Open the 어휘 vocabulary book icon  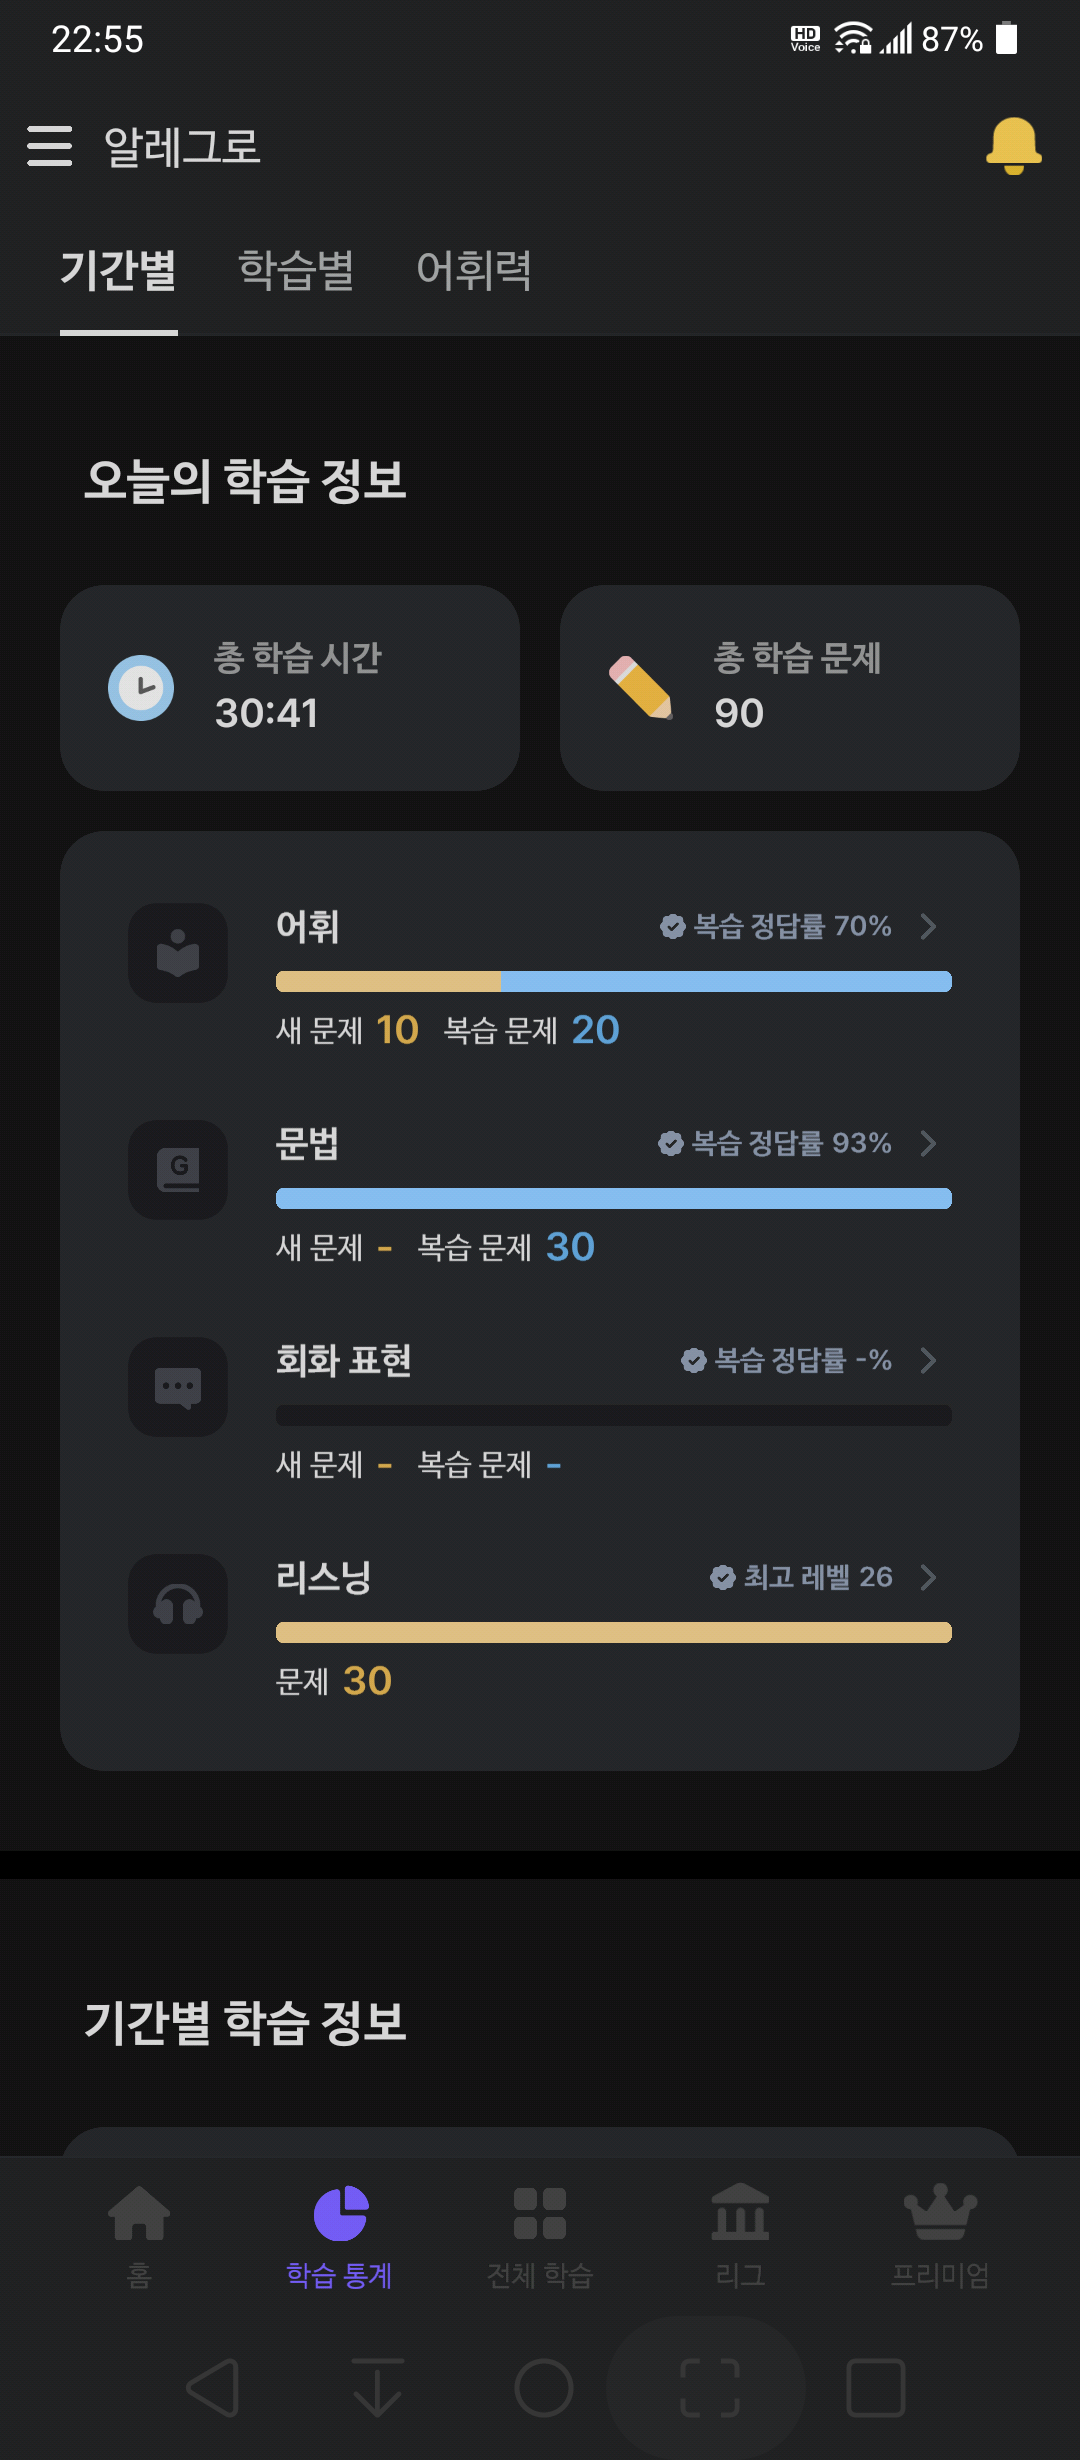tap(178, 953)
